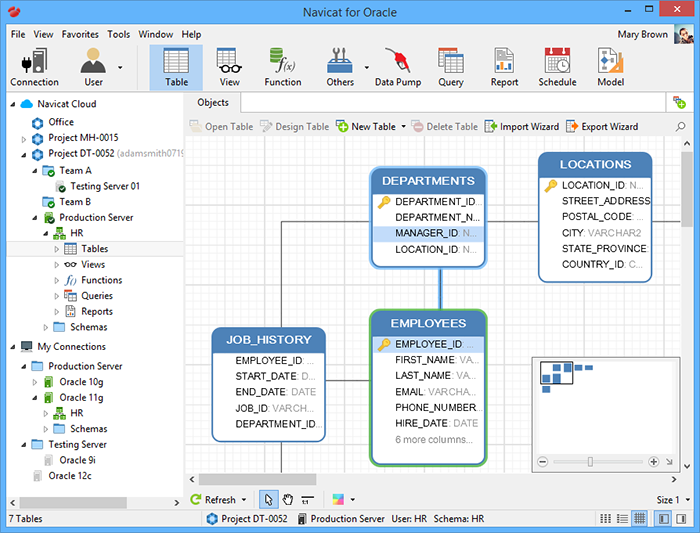Expand the Oracle 10g node
The width and height of the screenshot is (700, 533).
click(35, 382)
